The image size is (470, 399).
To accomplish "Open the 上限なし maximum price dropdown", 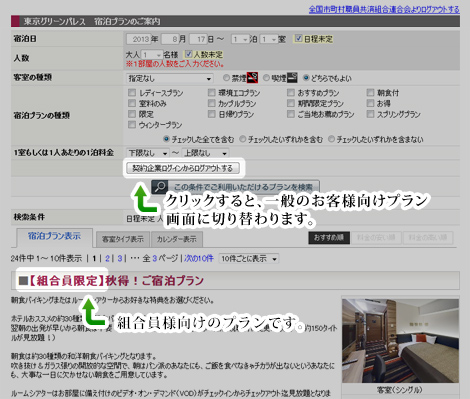I will (205, 153).
